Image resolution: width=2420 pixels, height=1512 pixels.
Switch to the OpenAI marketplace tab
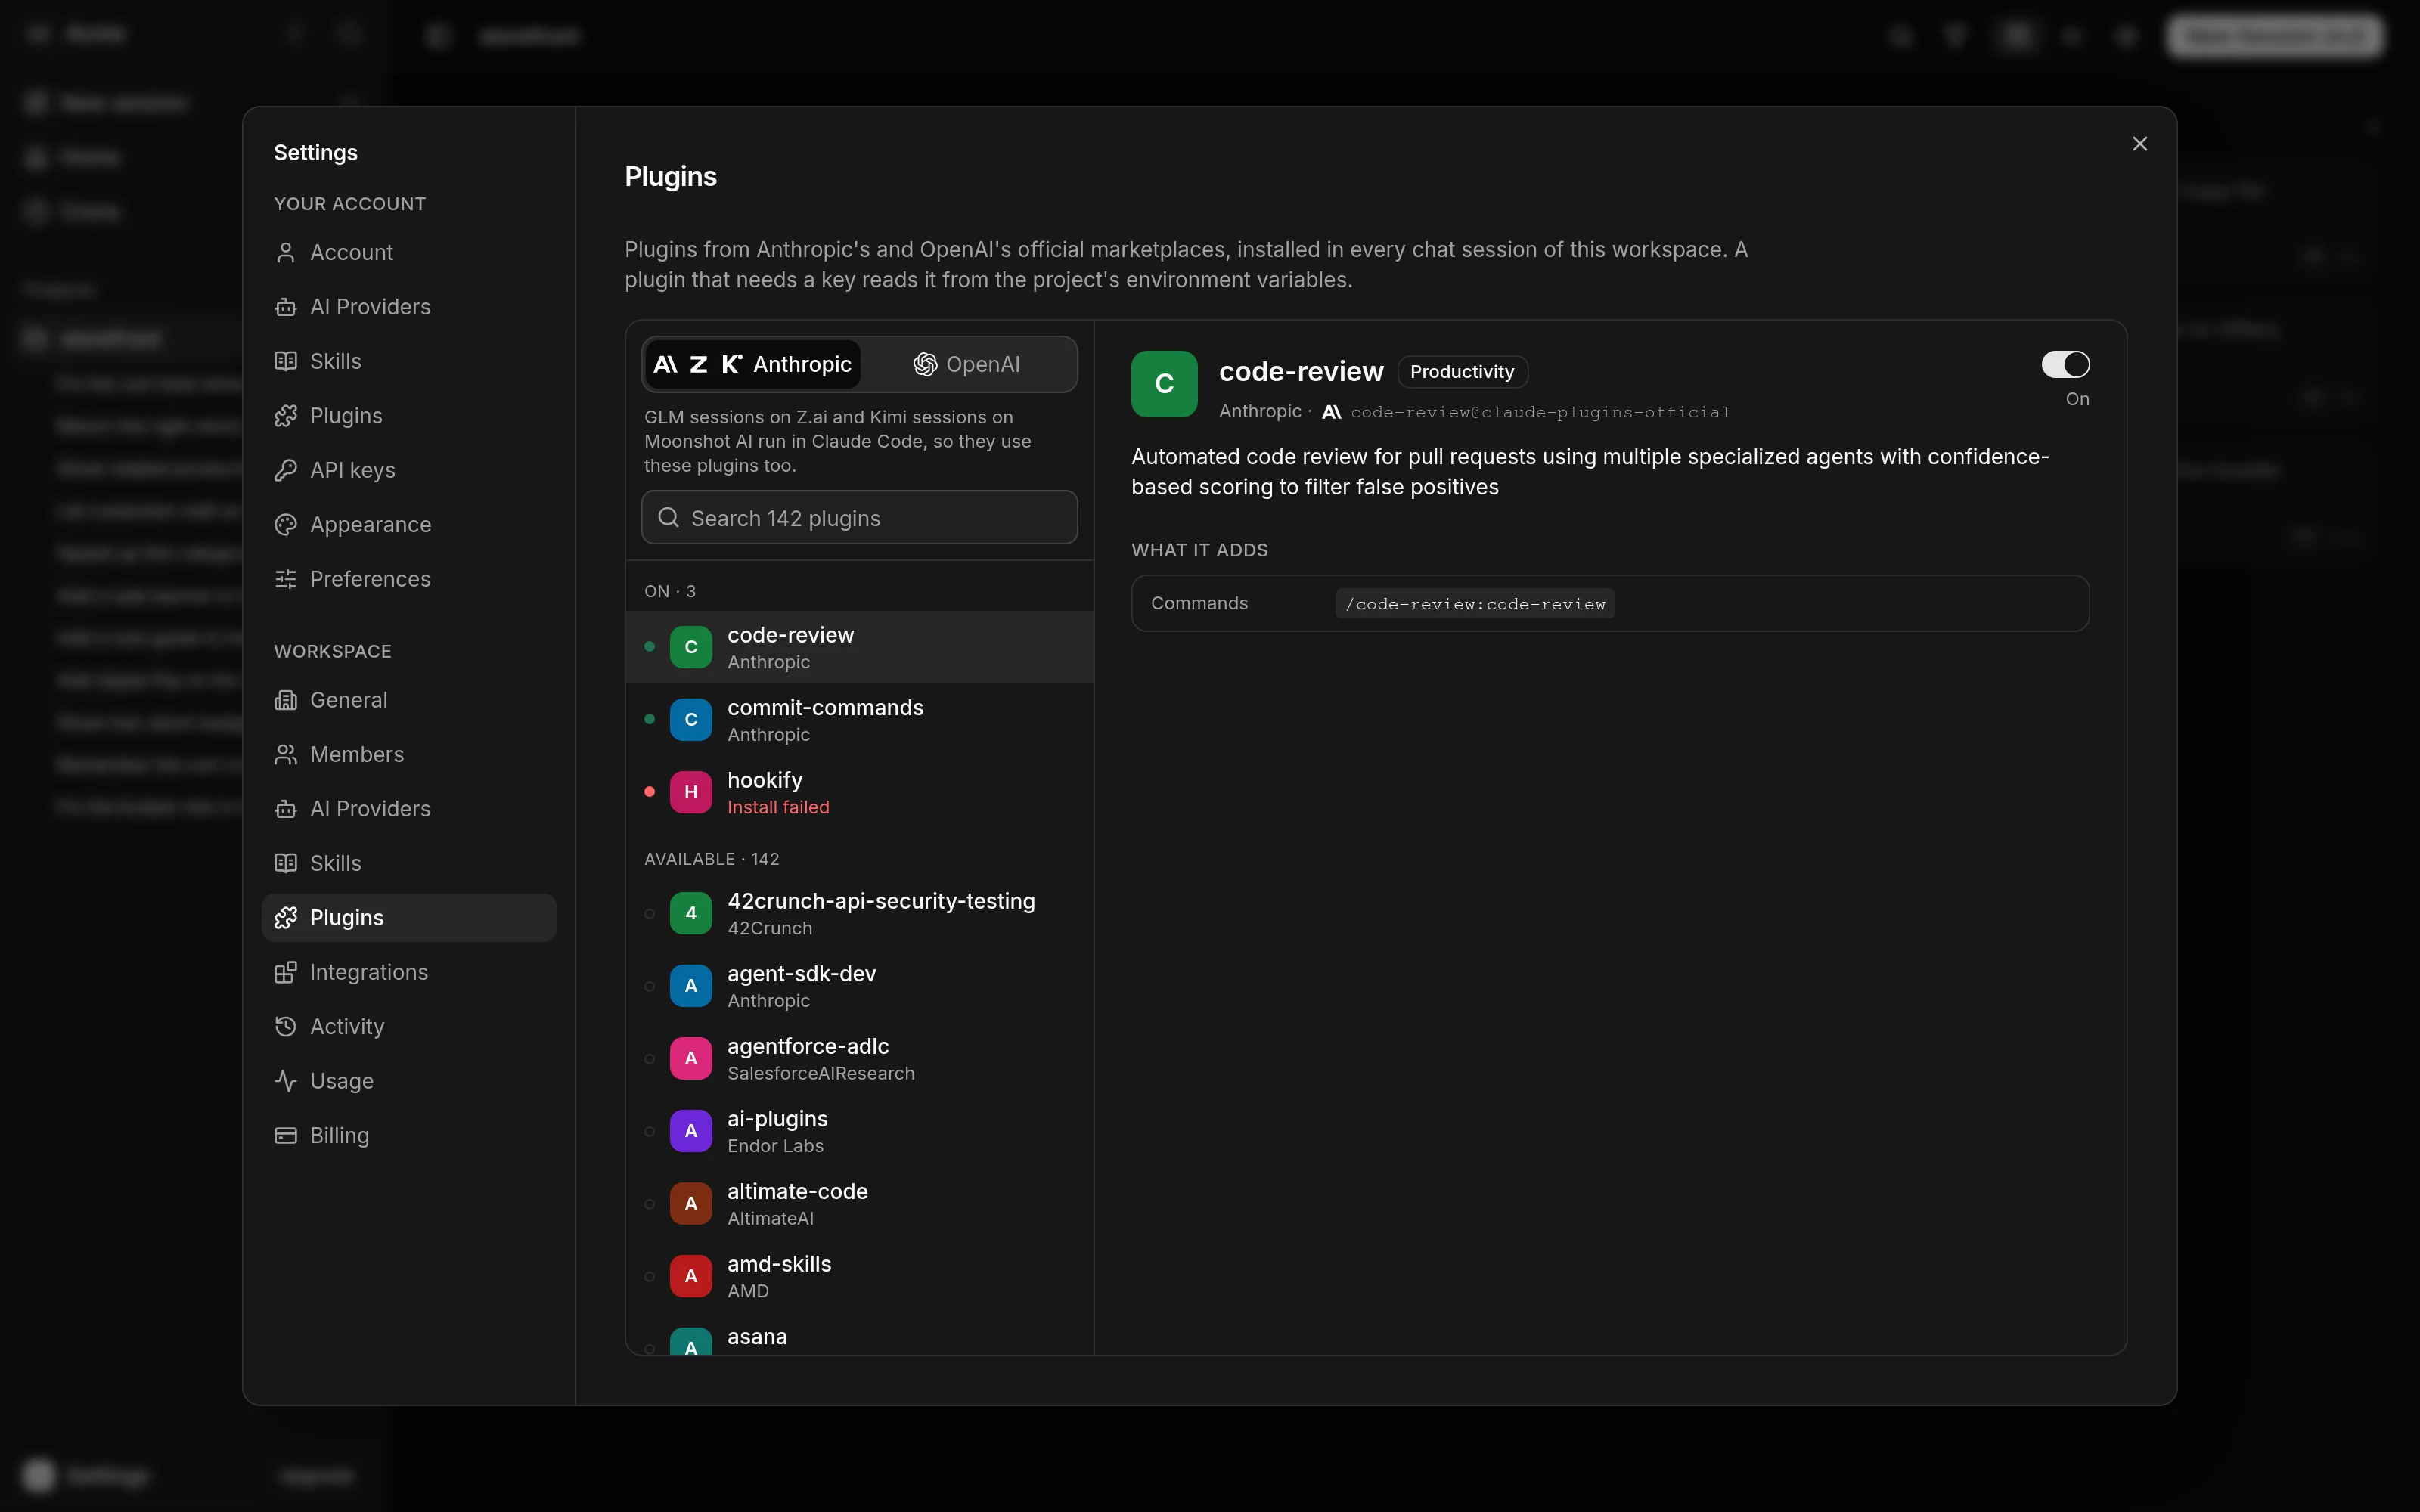coord(967,364)
